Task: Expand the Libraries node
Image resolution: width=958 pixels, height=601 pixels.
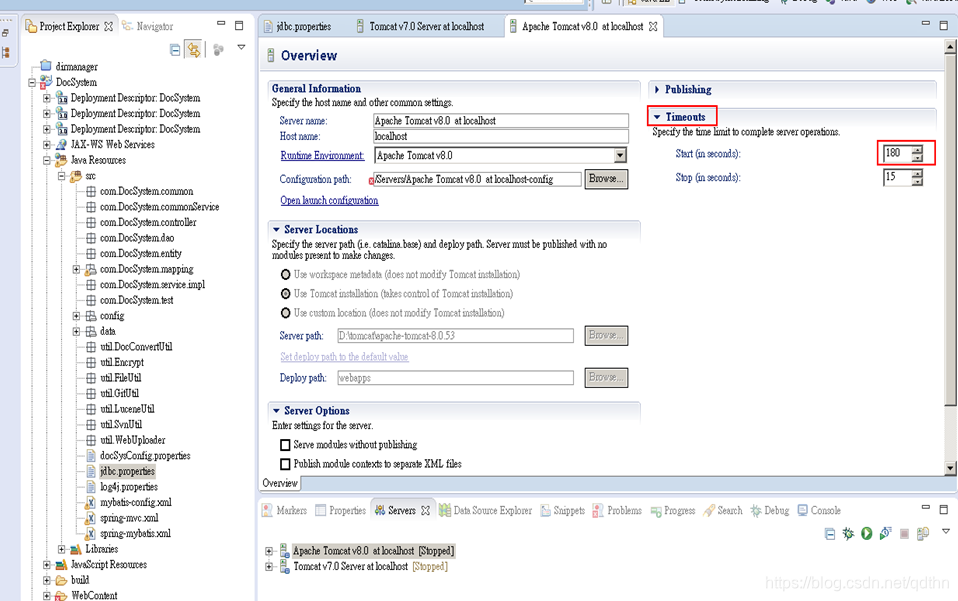Action: tap(62, 549)
